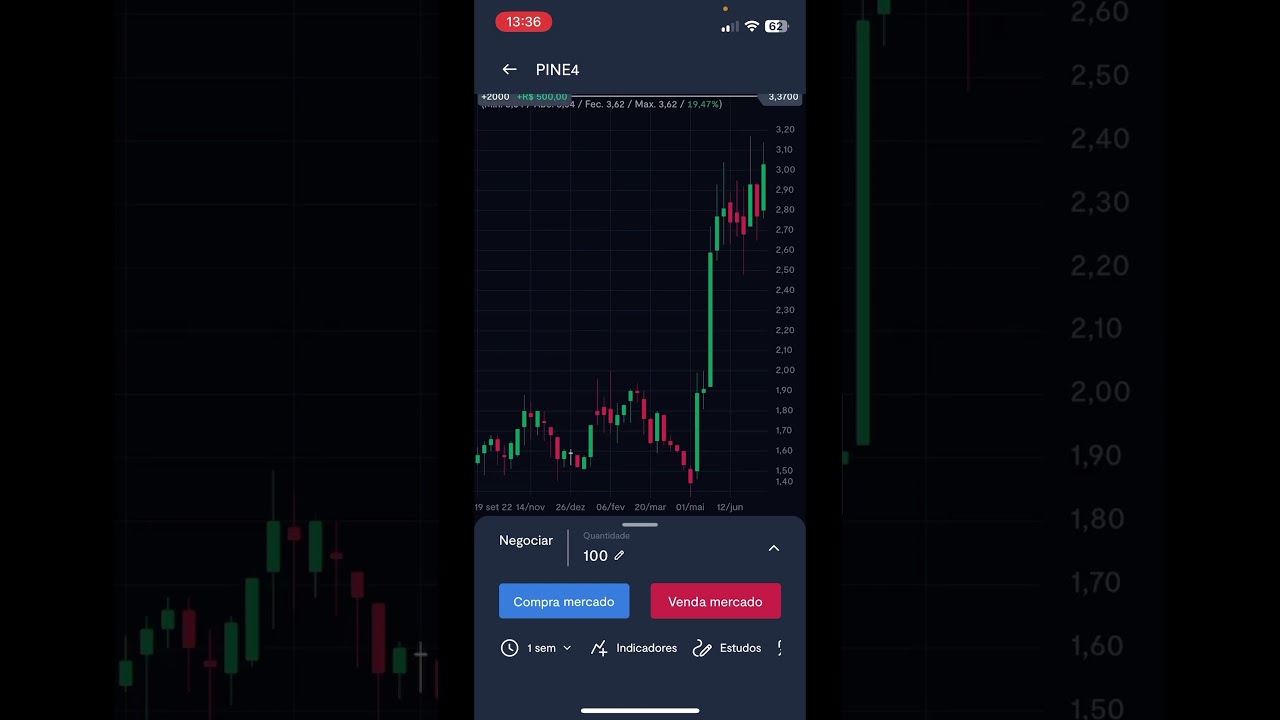Pull the bottom sheet grab handle
Image resolution: width=1280 pixels, height=720 pixels.
[x=640, y=524]
